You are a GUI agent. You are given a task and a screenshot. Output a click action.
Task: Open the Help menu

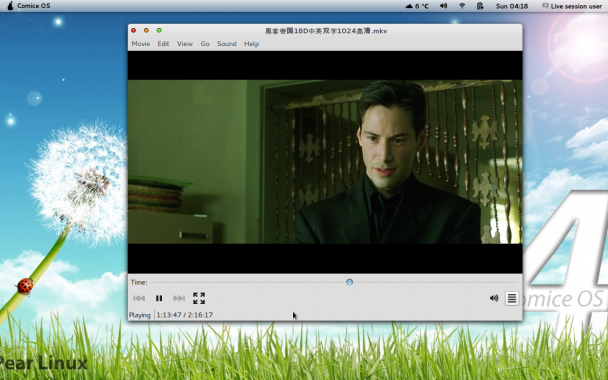[251, 44]
